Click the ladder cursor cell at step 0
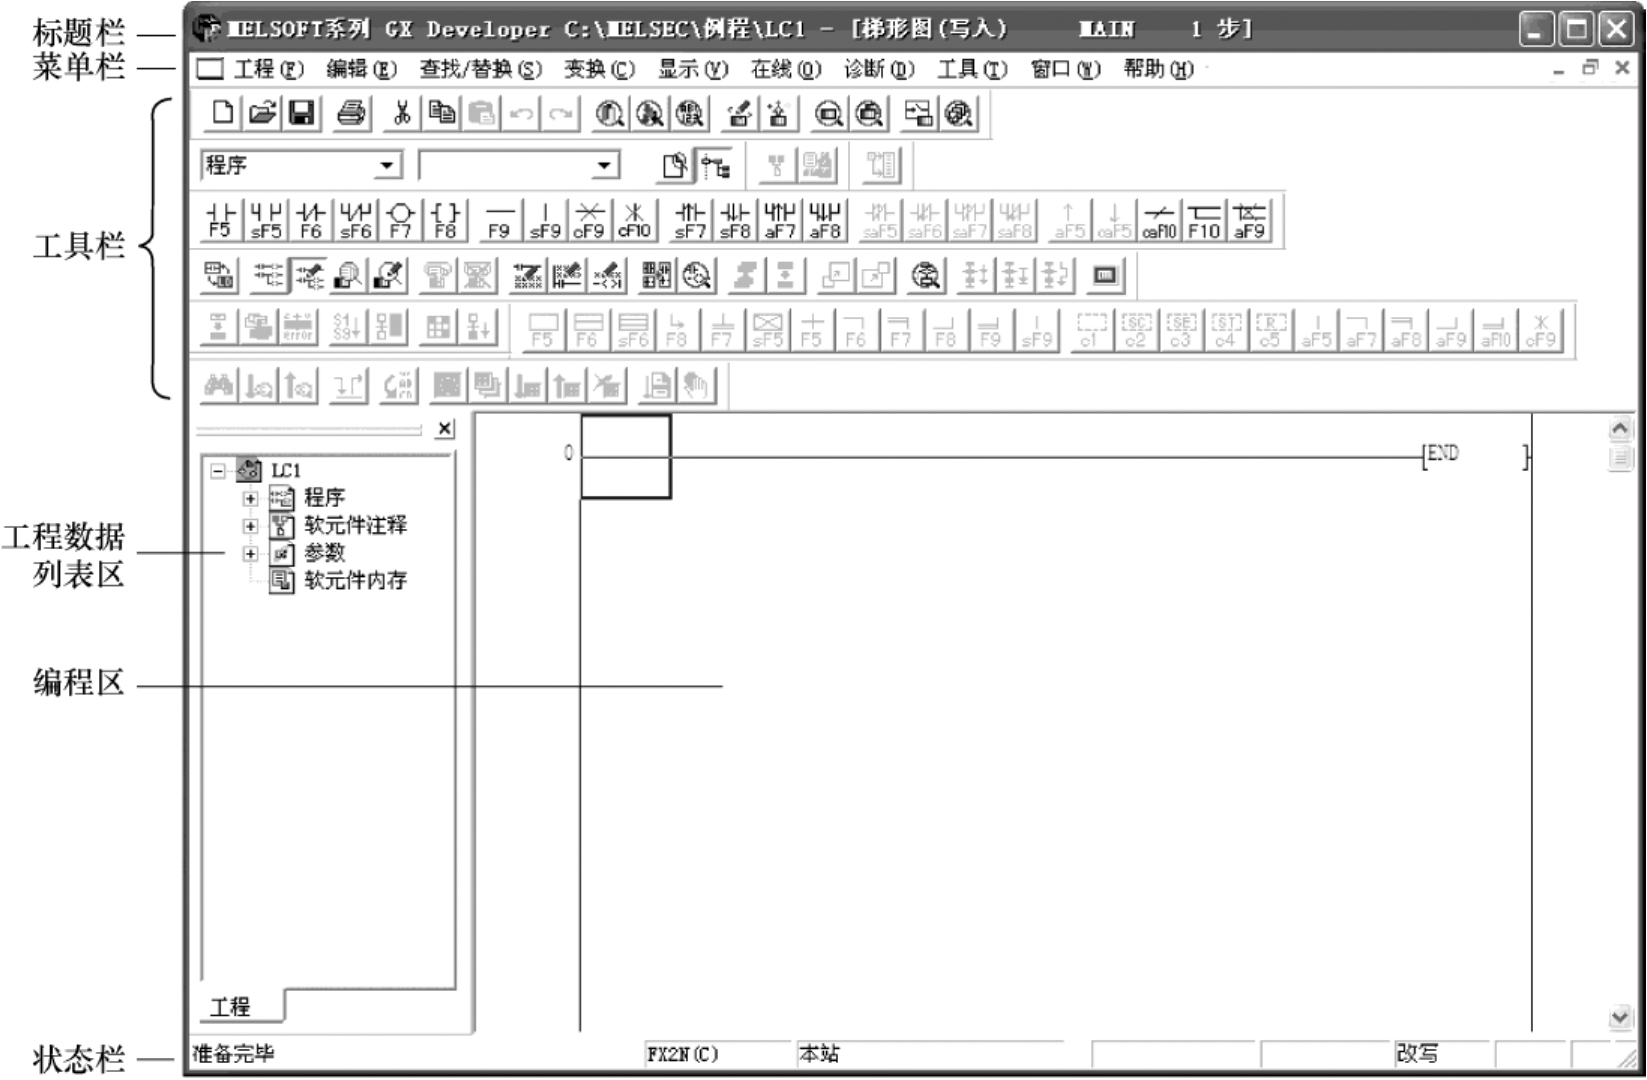1647x1080 pixels. [x=626, y=456]
